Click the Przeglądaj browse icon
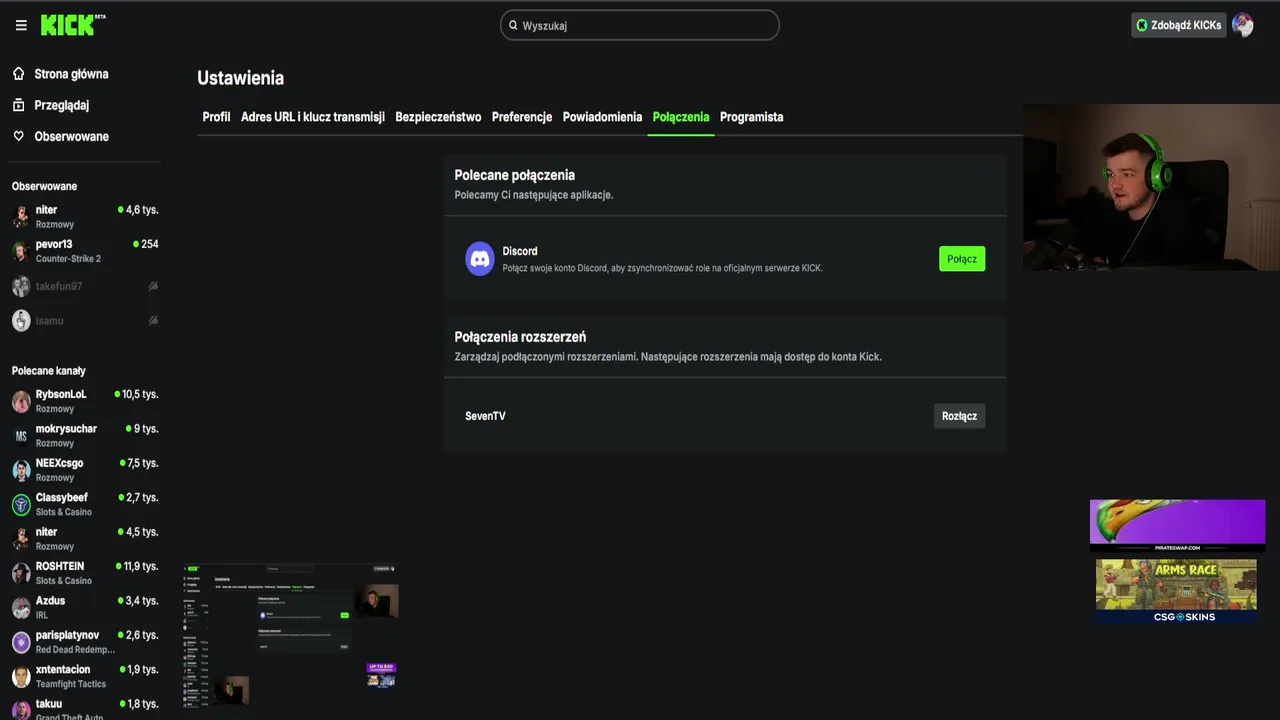The height and width of the screenshot is (720, 1280). click(19, 105)
